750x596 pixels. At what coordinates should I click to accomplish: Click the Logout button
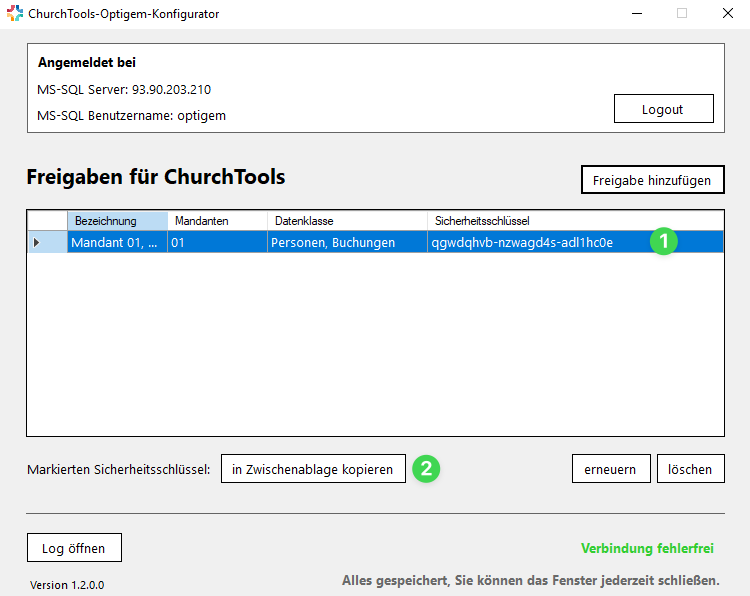click(x=663, y=109)
